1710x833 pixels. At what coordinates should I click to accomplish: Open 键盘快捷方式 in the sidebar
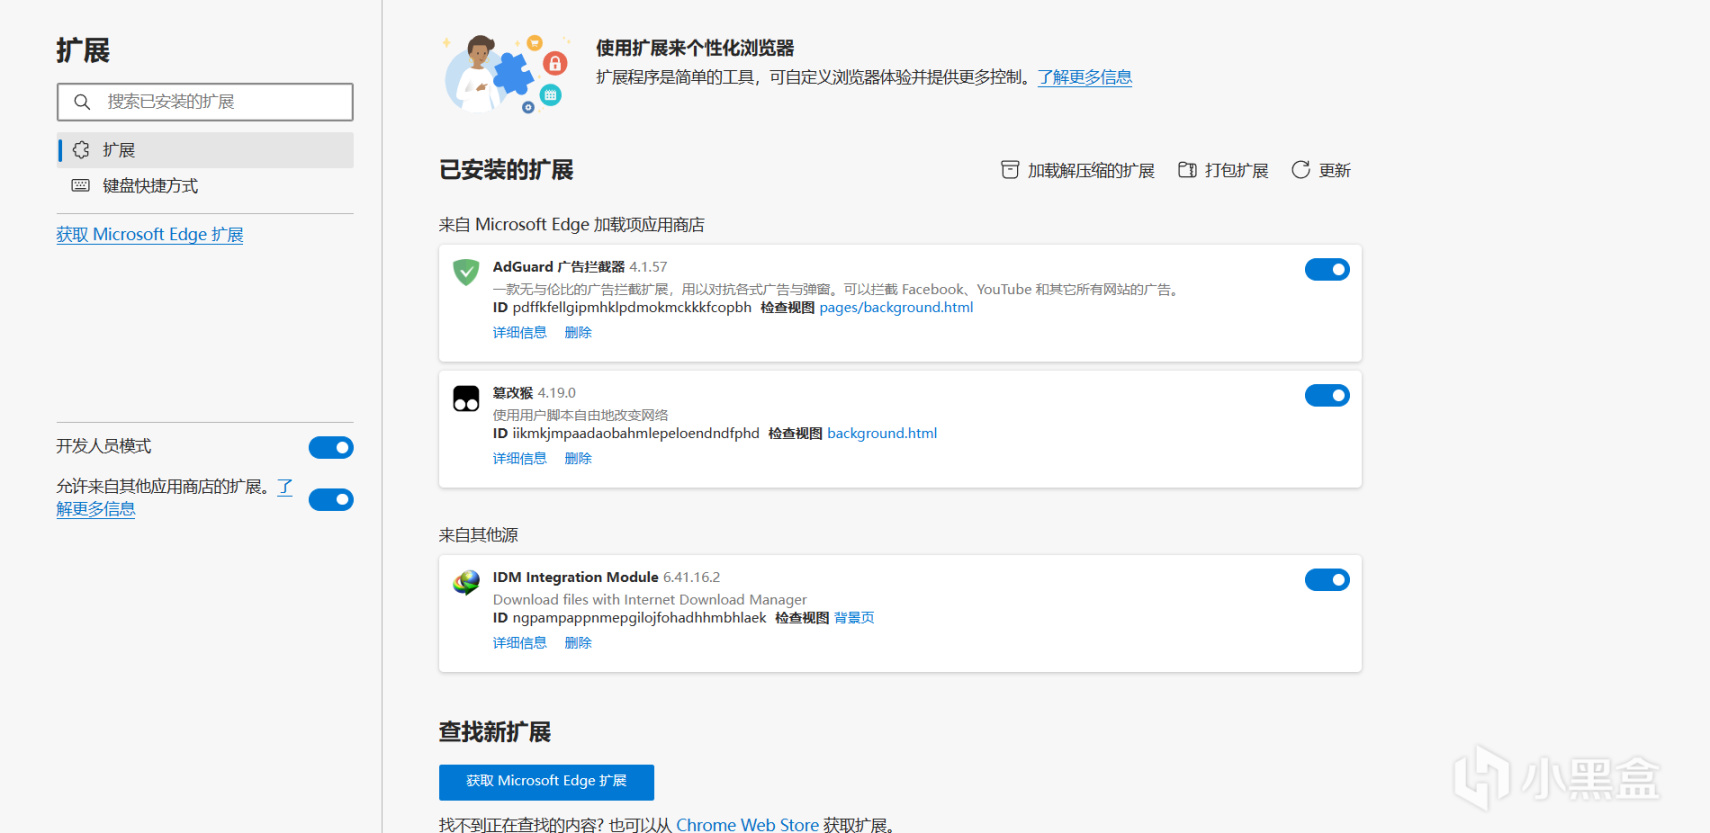[205, 186]
